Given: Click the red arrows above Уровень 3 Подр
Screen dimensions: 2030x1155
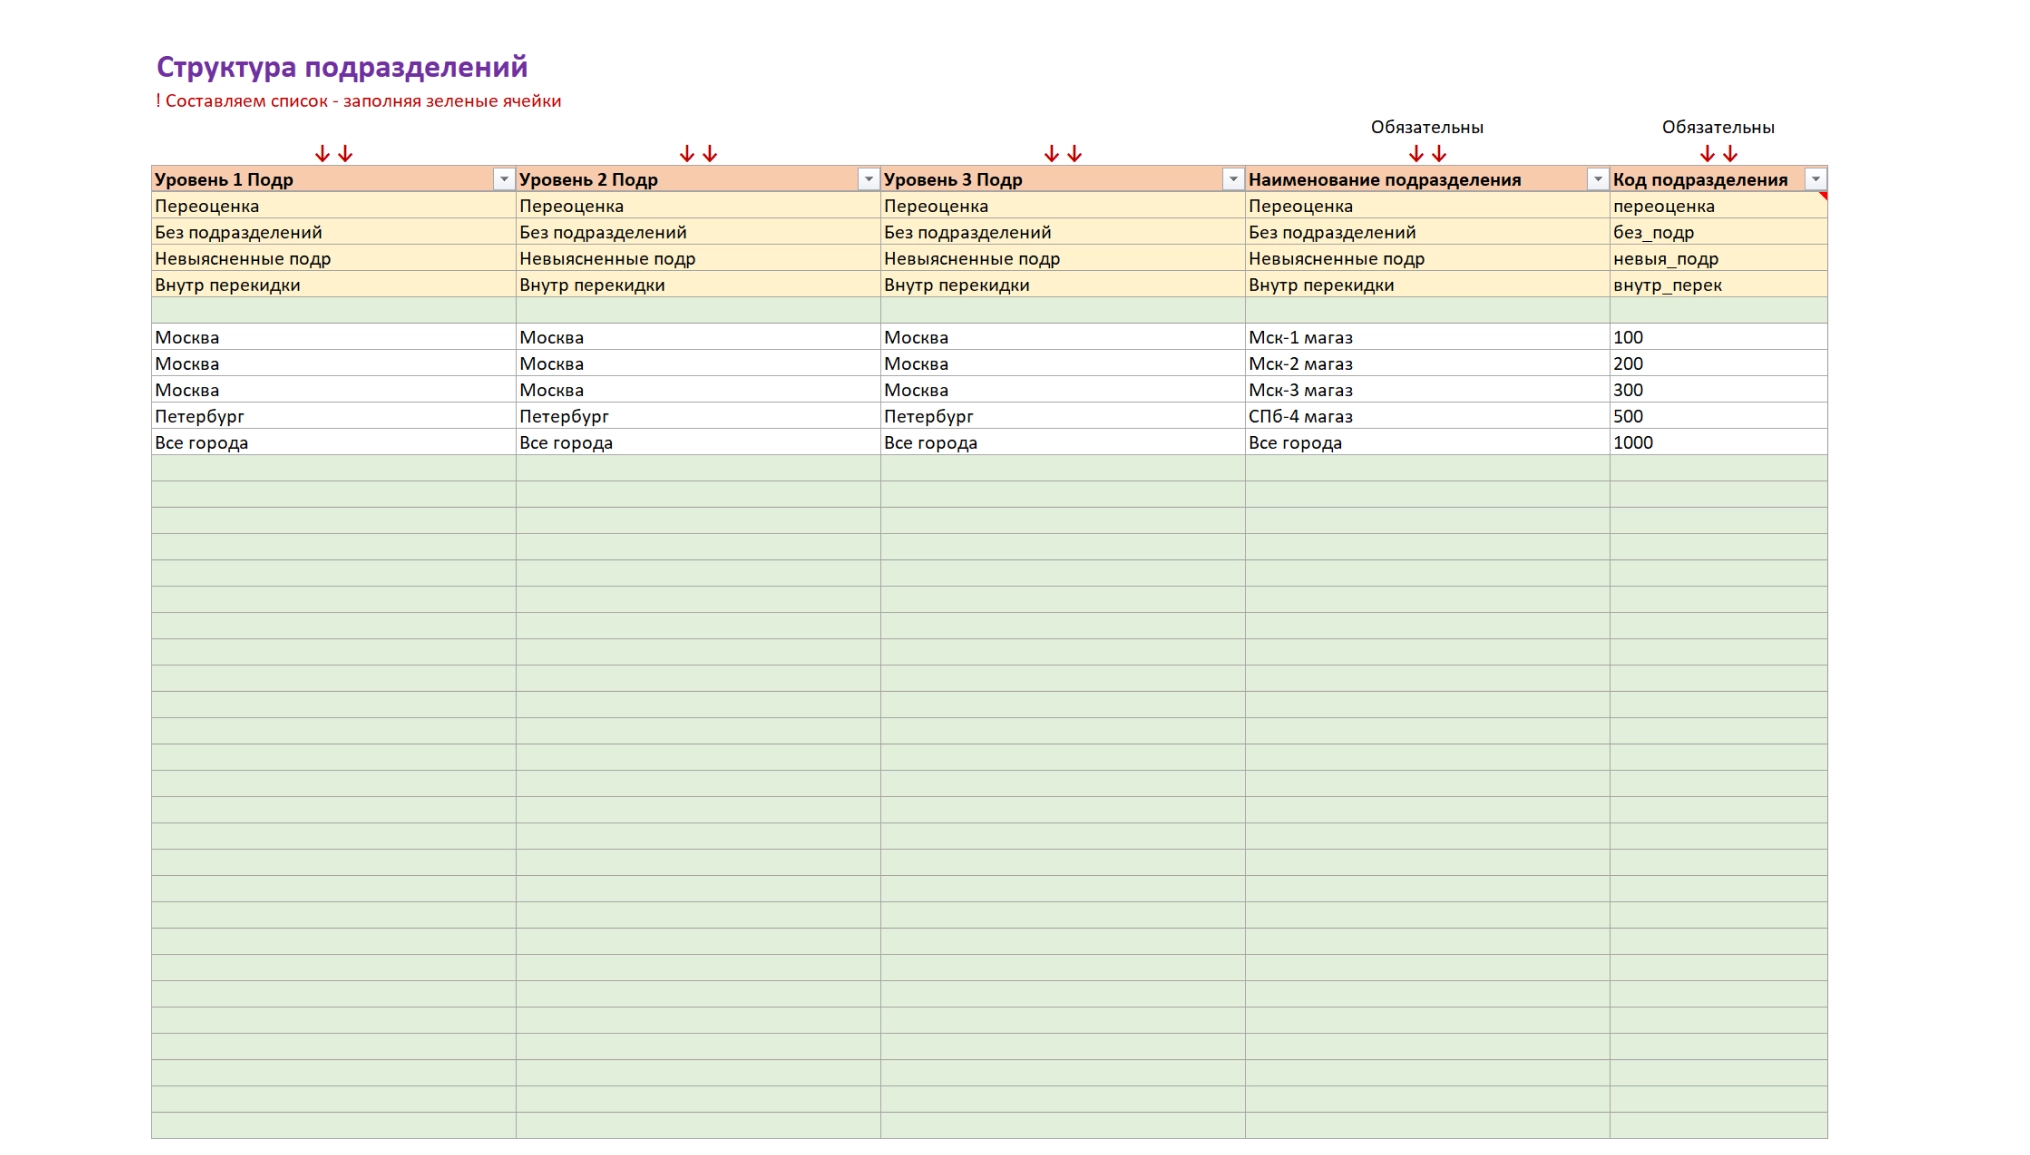Looking at the screenshot, I should (1063, 154).
